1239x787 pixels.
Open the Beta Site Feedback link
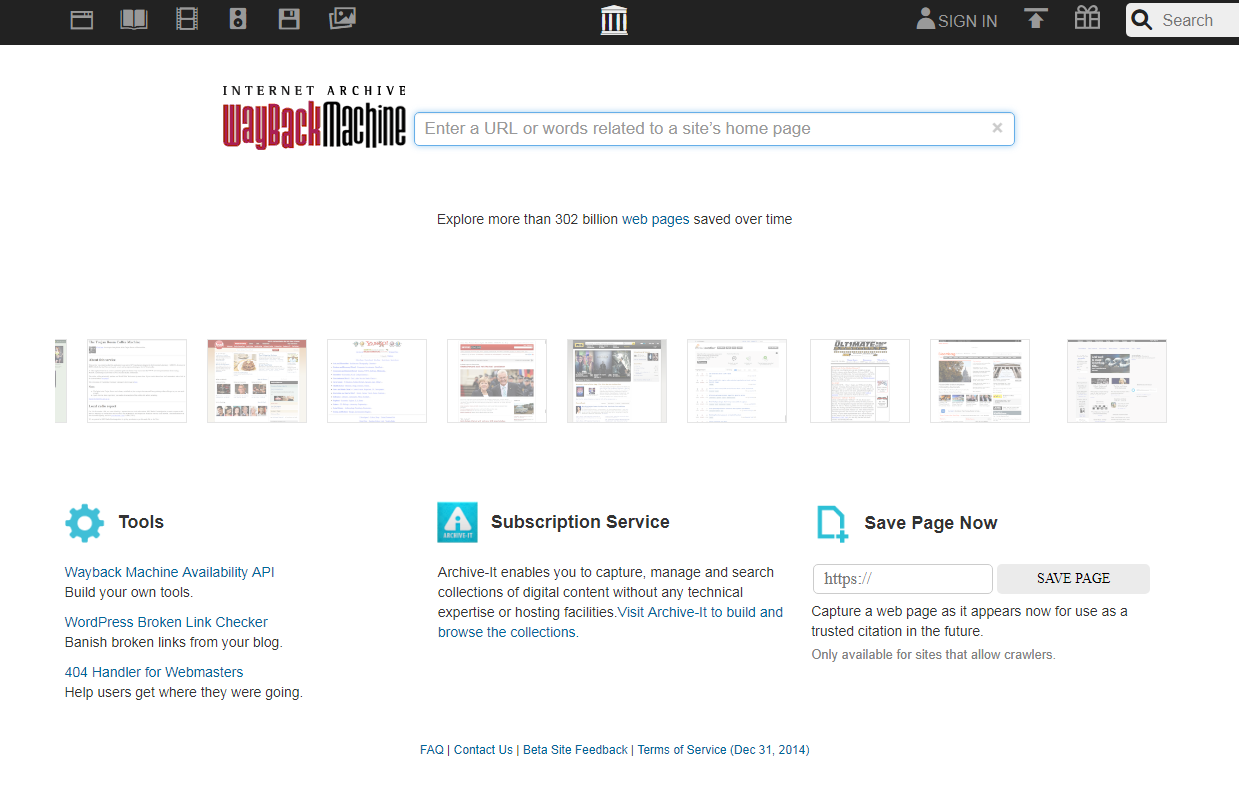pos(575,750)
